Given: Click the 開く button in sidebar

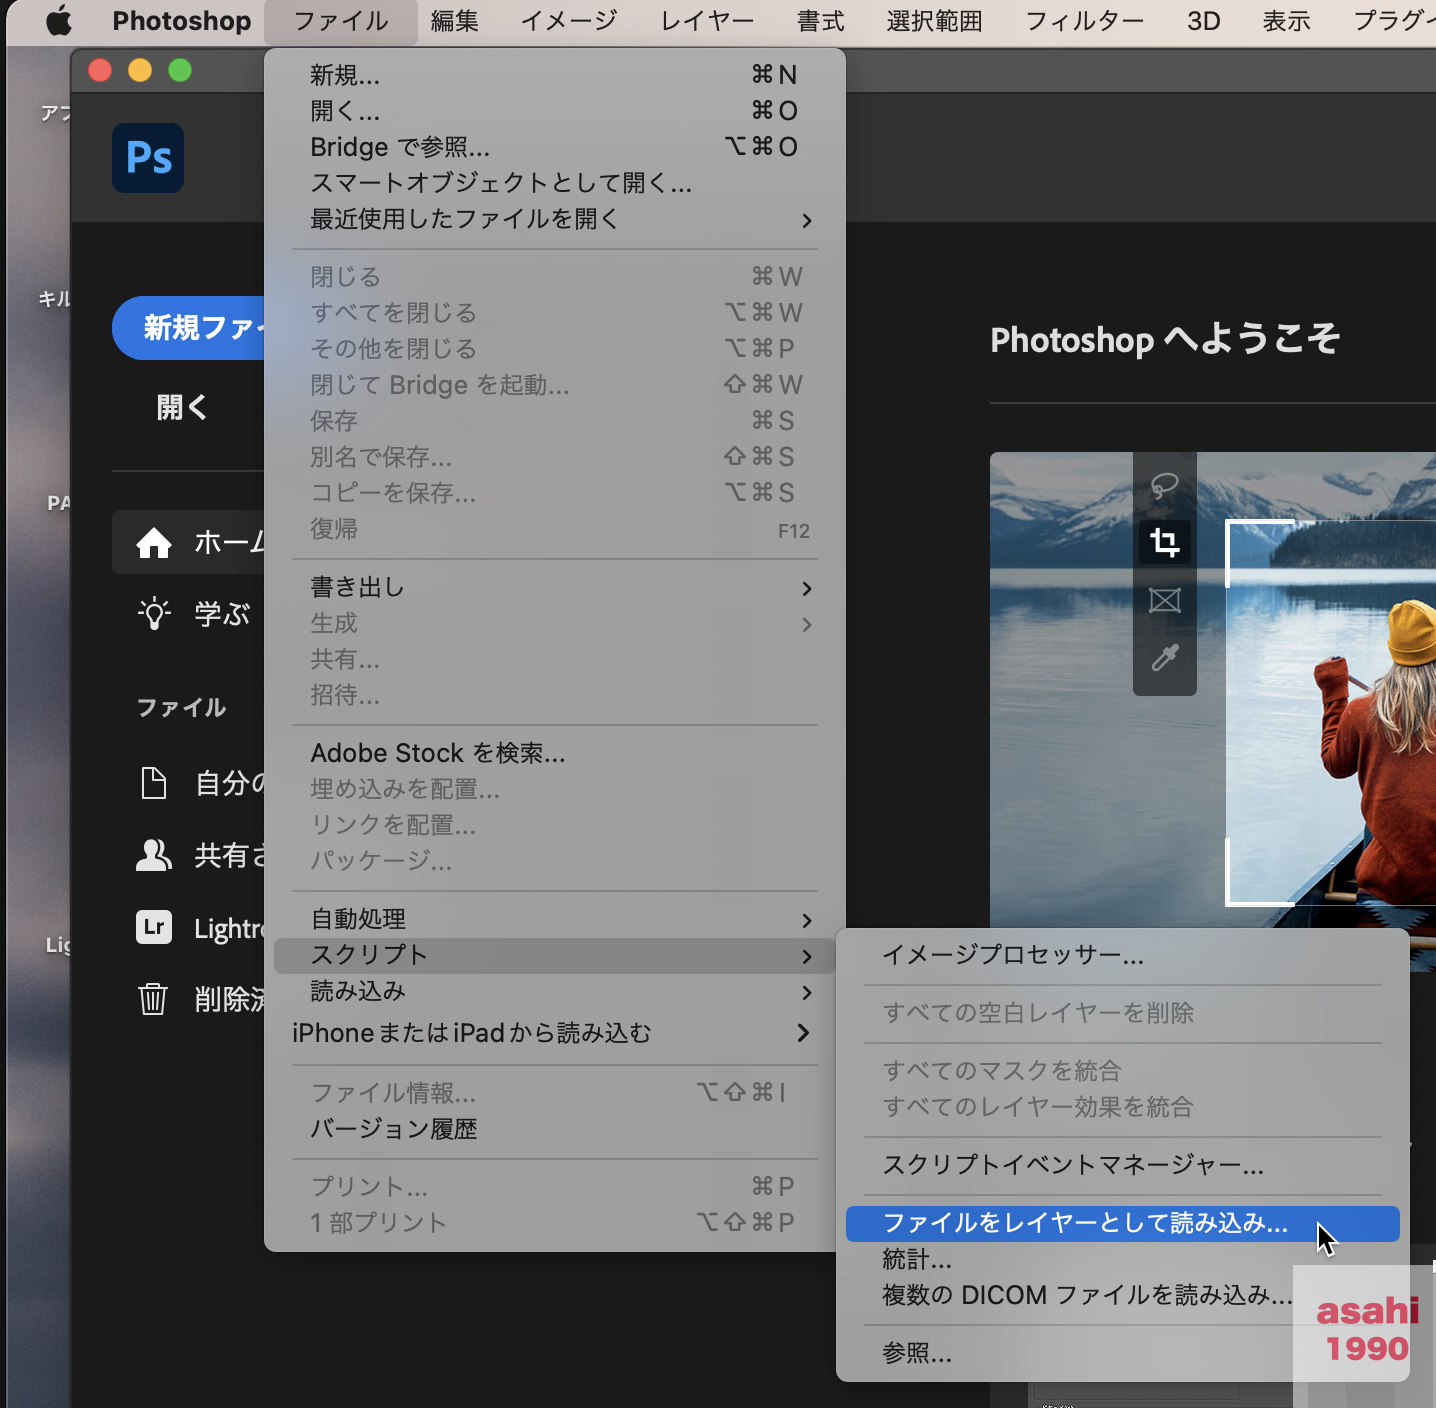Looking at the screenshot, I should (x=182, y=407).
